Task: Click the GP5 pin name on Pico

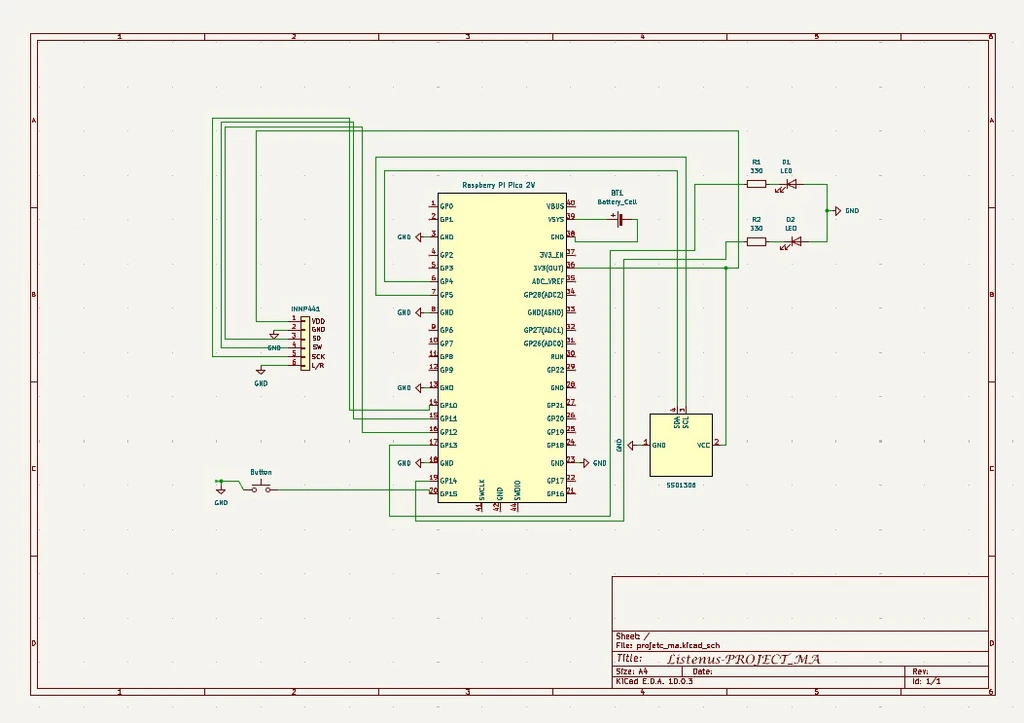Action: coord(447,295)
